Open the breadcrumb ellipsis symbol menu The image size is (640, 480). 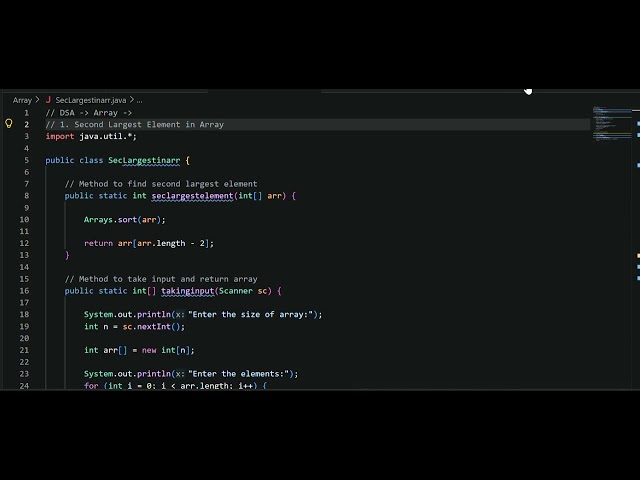tap(139, 100)
